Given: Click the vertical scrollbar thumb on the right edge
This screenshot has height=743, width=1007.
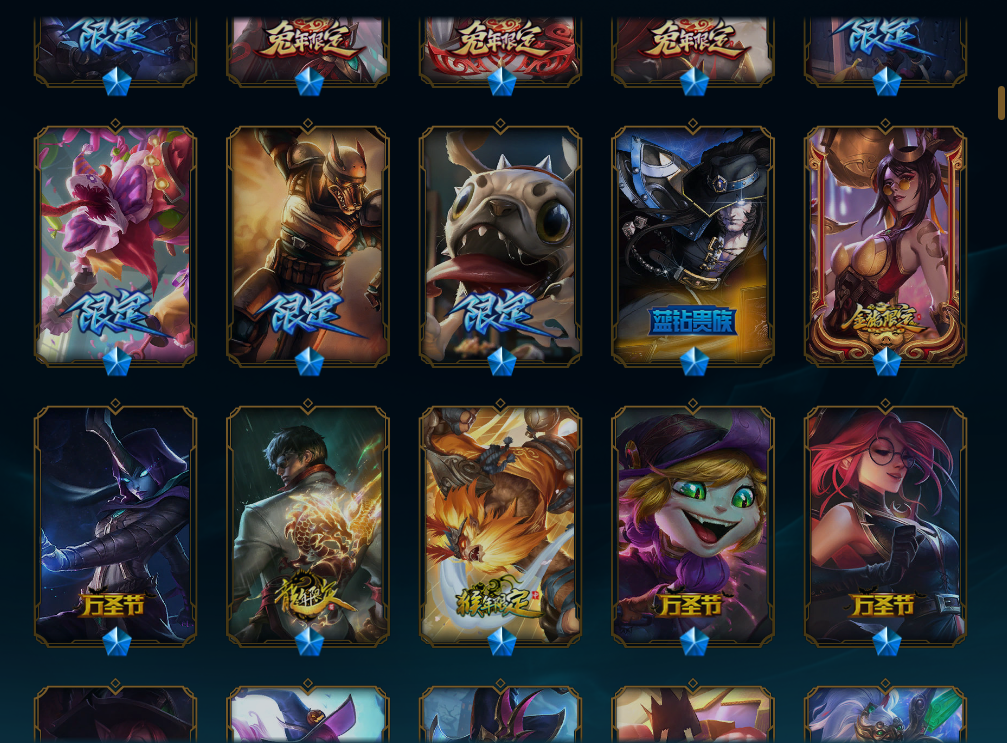Looking at the screenshot, I should coord(1001,103).
